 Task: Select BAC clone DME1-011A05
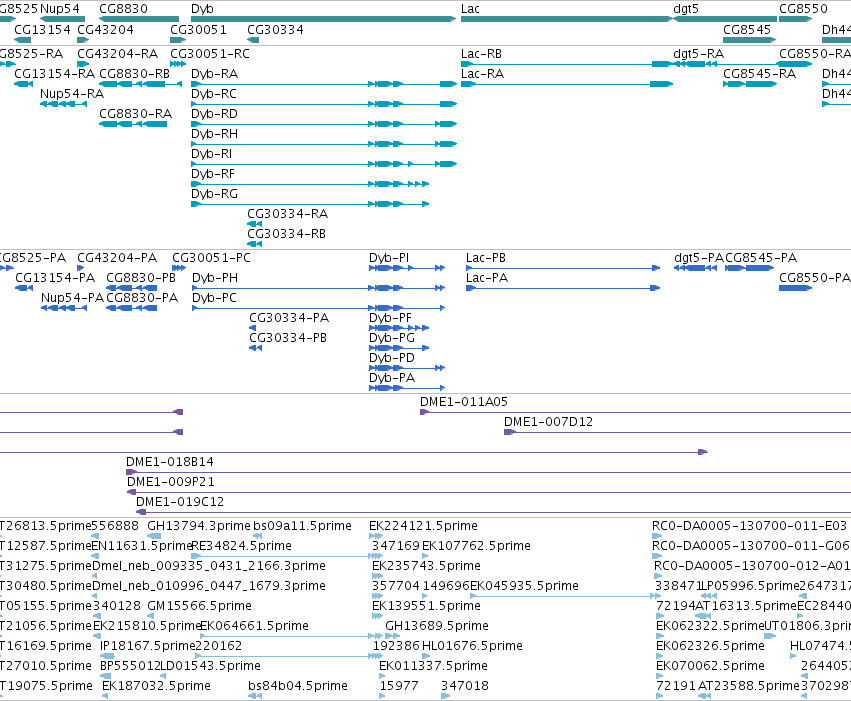tap(464, 402)
